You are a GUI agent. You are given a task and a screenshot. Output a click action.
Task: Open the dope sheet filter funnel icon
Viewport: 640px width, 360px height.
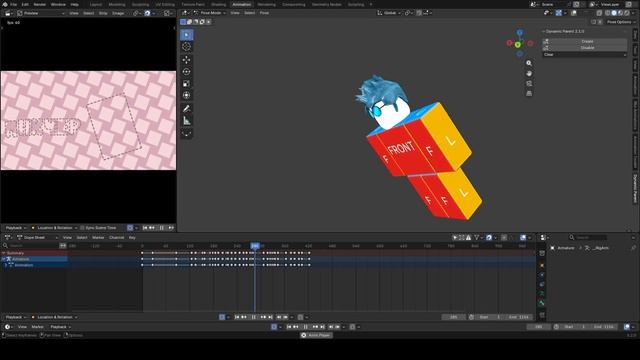[477, 238]
